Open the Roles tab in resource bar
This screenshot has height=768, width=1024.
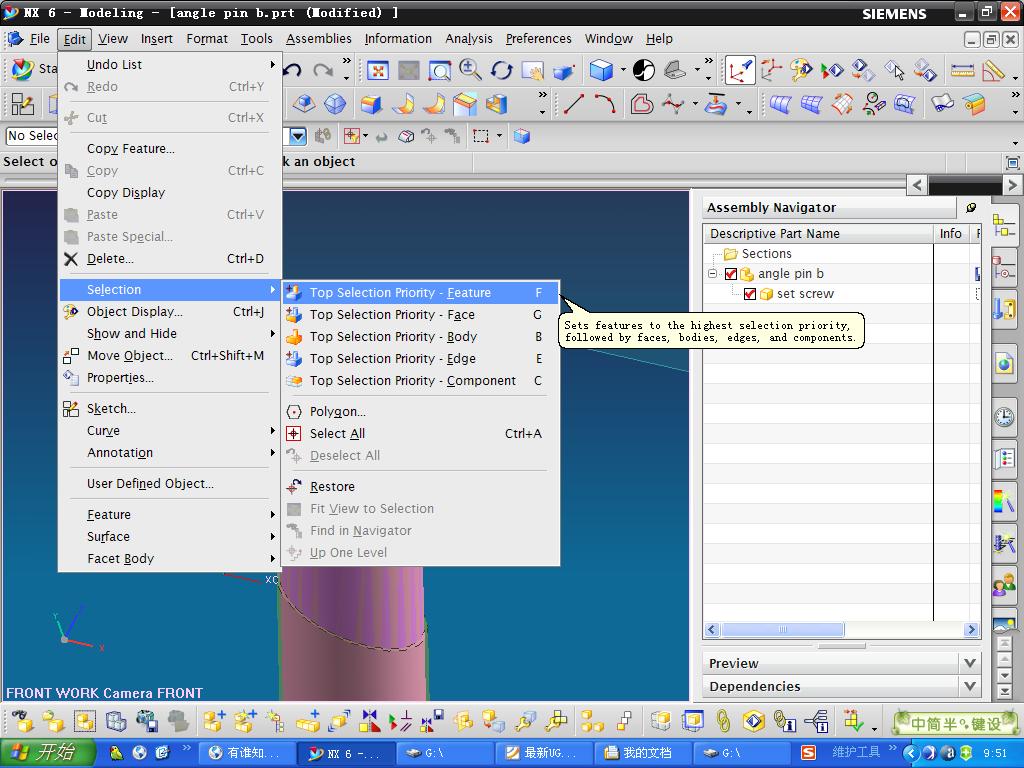click(x=1004, y=586)
